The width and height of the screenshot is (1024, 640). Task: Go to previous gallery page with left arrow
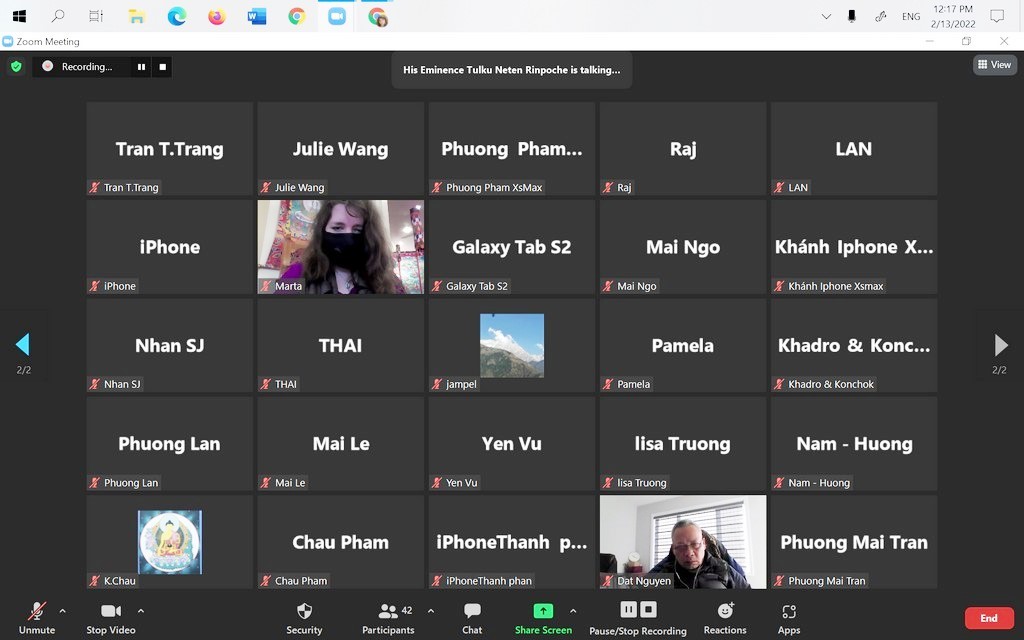(x=22, y=345)
